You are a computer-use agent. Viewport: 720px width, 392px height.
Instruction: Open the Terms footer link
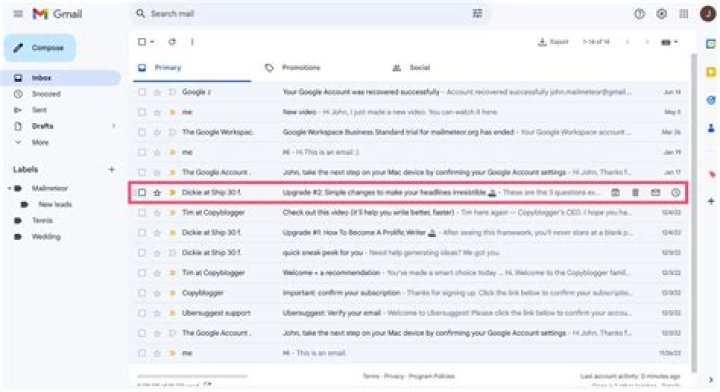click(x=371, y=376)
